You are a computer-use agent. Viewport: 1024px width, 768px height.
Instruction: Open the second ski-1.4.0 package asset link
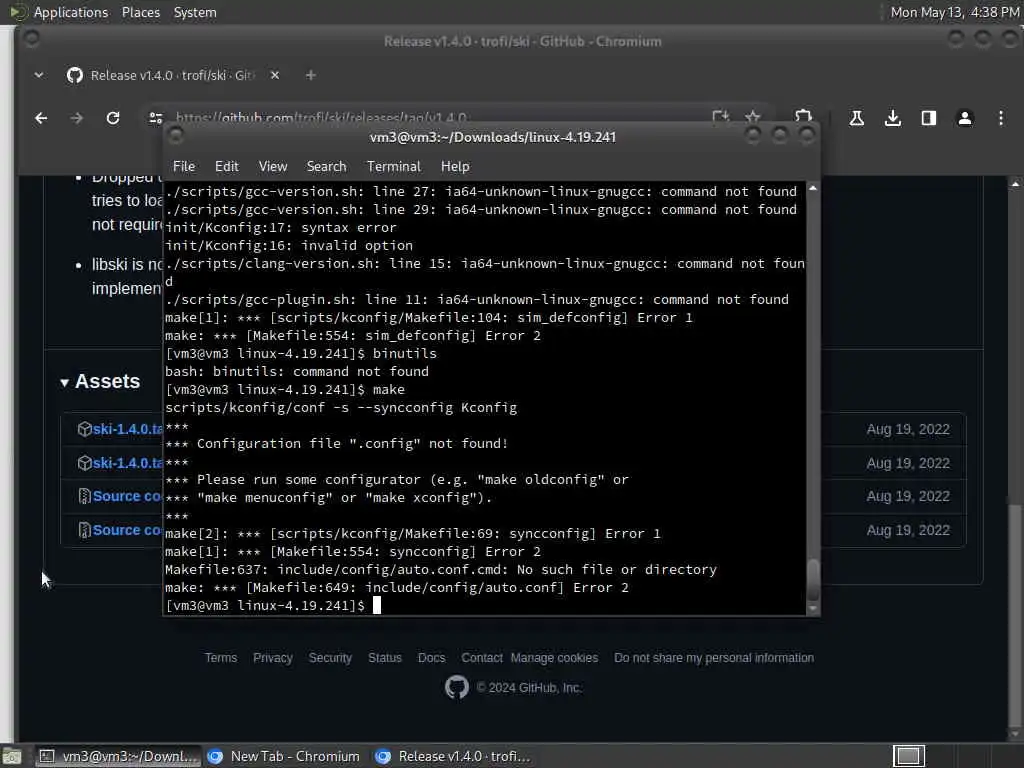(127, 463)
